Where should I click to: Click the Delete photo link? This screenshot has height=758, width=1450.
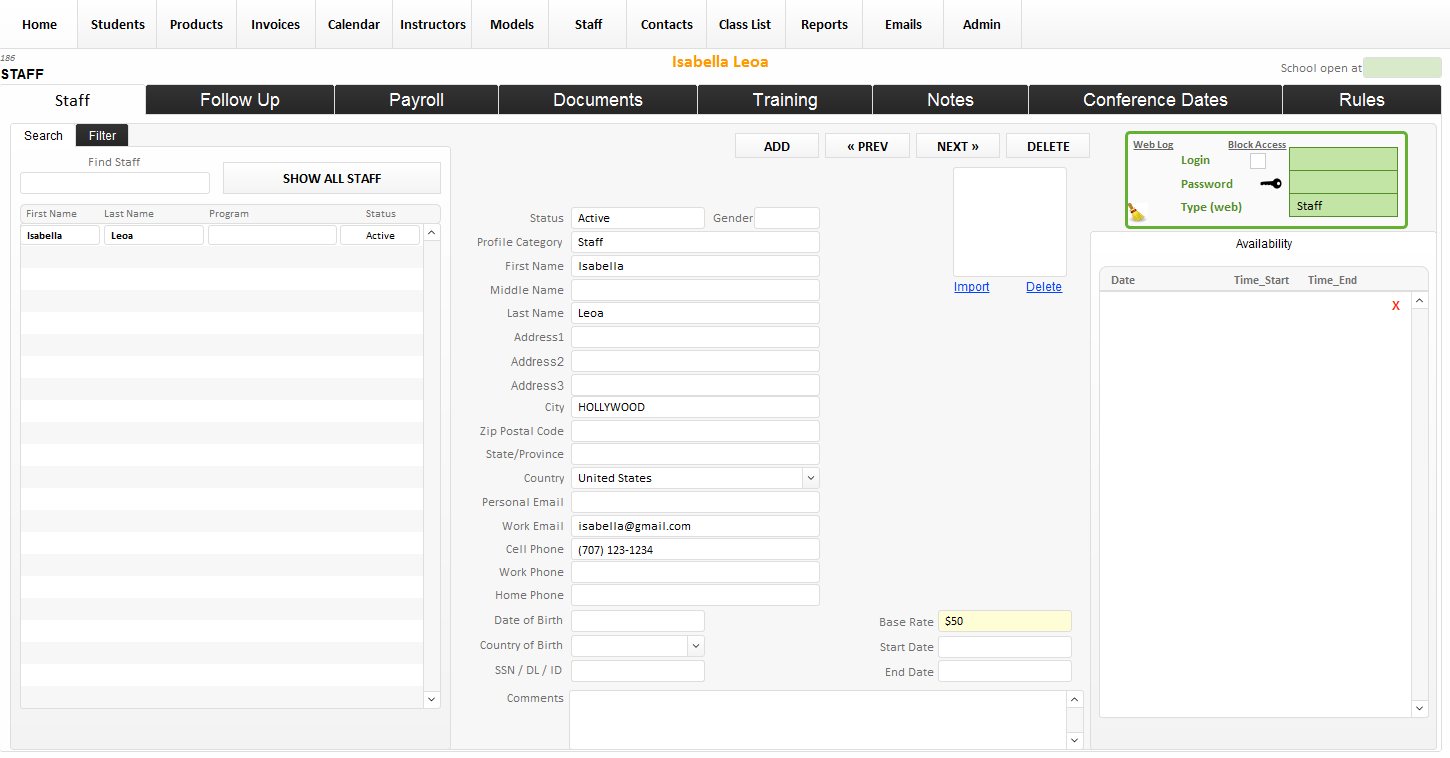[x=1044, y=287]
